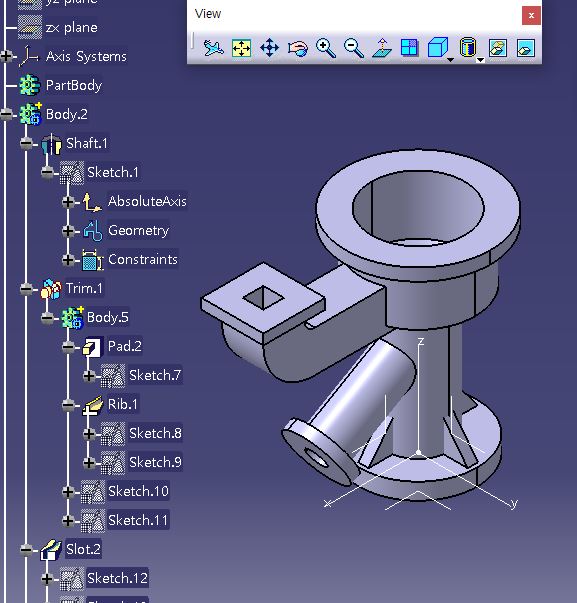The width and height of the screenshot is (577, 603).
Task: Click the Geometry icon in tree
Action: [x=92, y=231]
